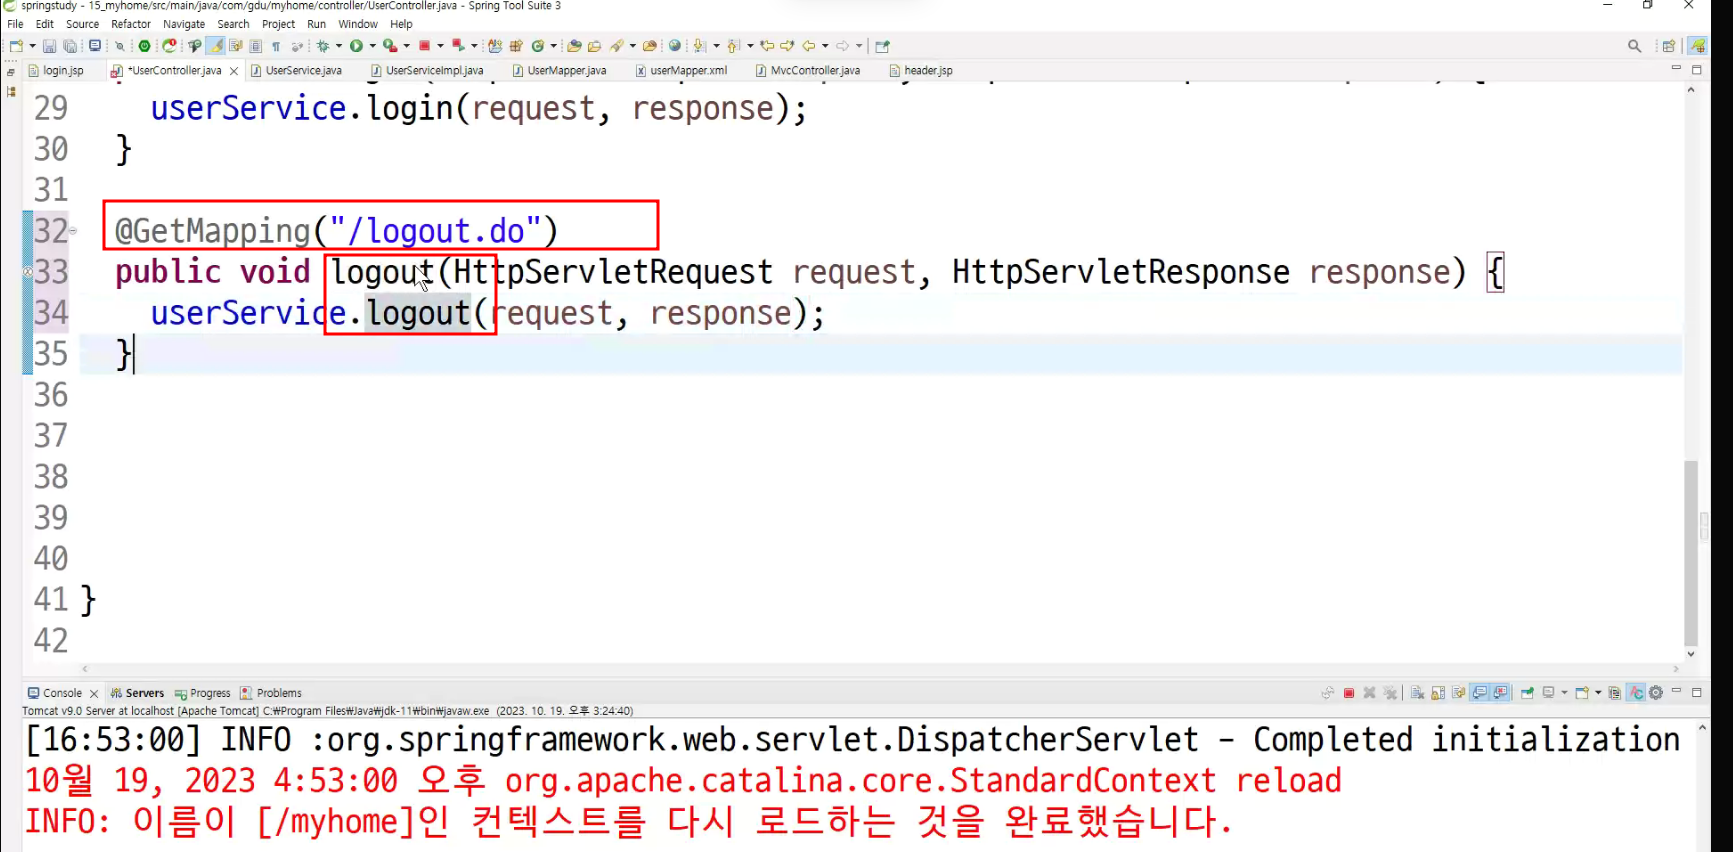The height and width of the screenshot is (852, 1733).
Task: Open the Navigate menu
Action: tap(184, 24)
